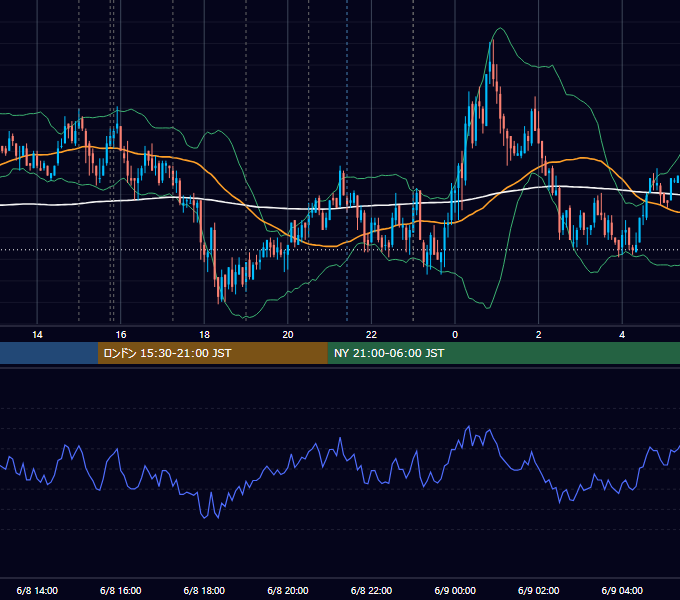Click the 2 hour axis label

coord(539,335)
